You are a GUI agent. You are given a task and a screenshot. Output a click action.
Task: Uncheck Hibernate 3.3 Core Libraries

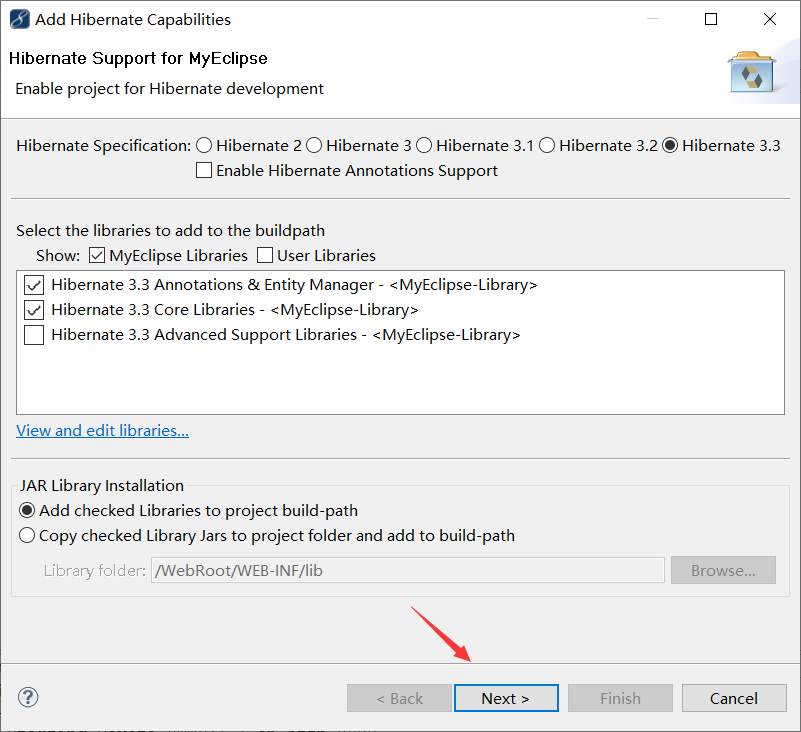pos(34,310)
